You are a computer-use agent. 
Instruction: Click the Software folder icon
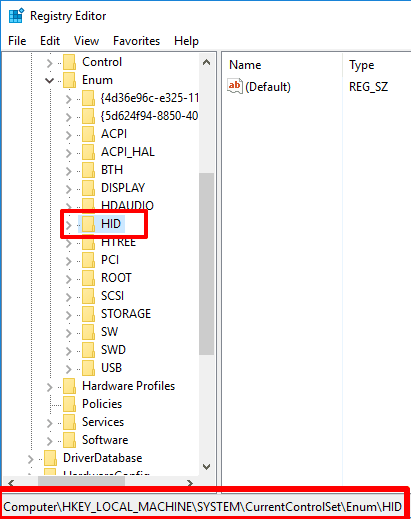coord(69,440)
